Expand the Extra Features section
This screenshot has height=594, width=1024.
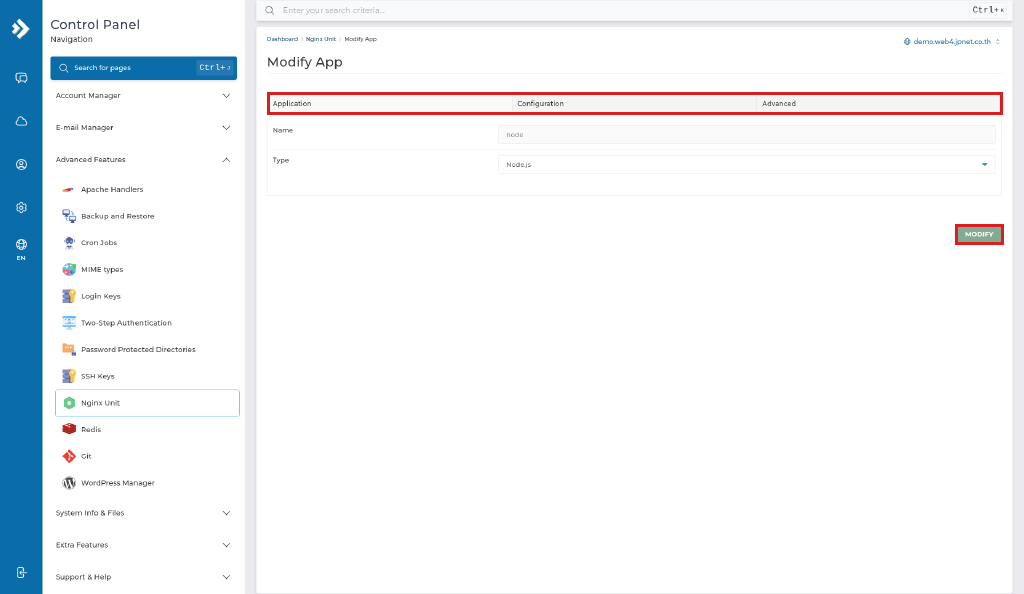143,545
